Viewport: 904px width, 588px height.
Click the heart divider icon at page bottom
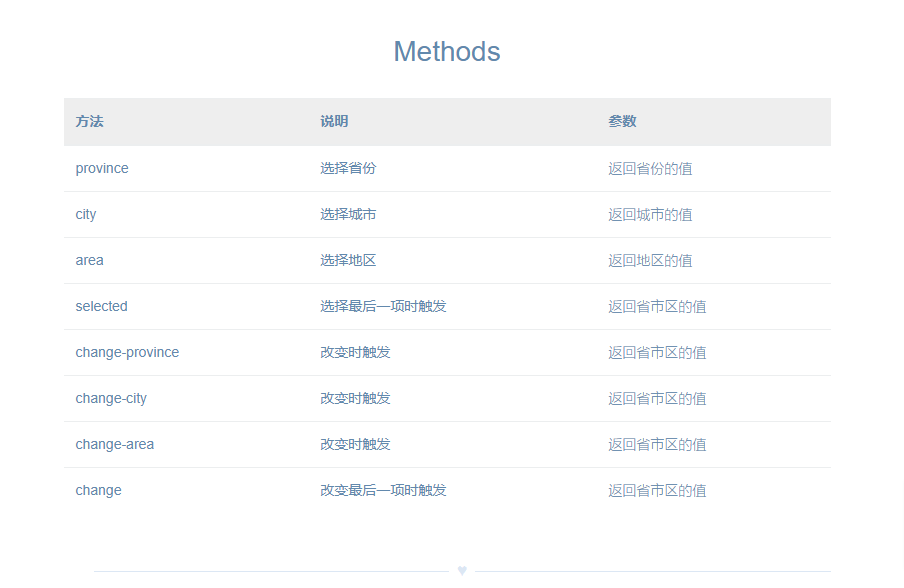(462, 569)
